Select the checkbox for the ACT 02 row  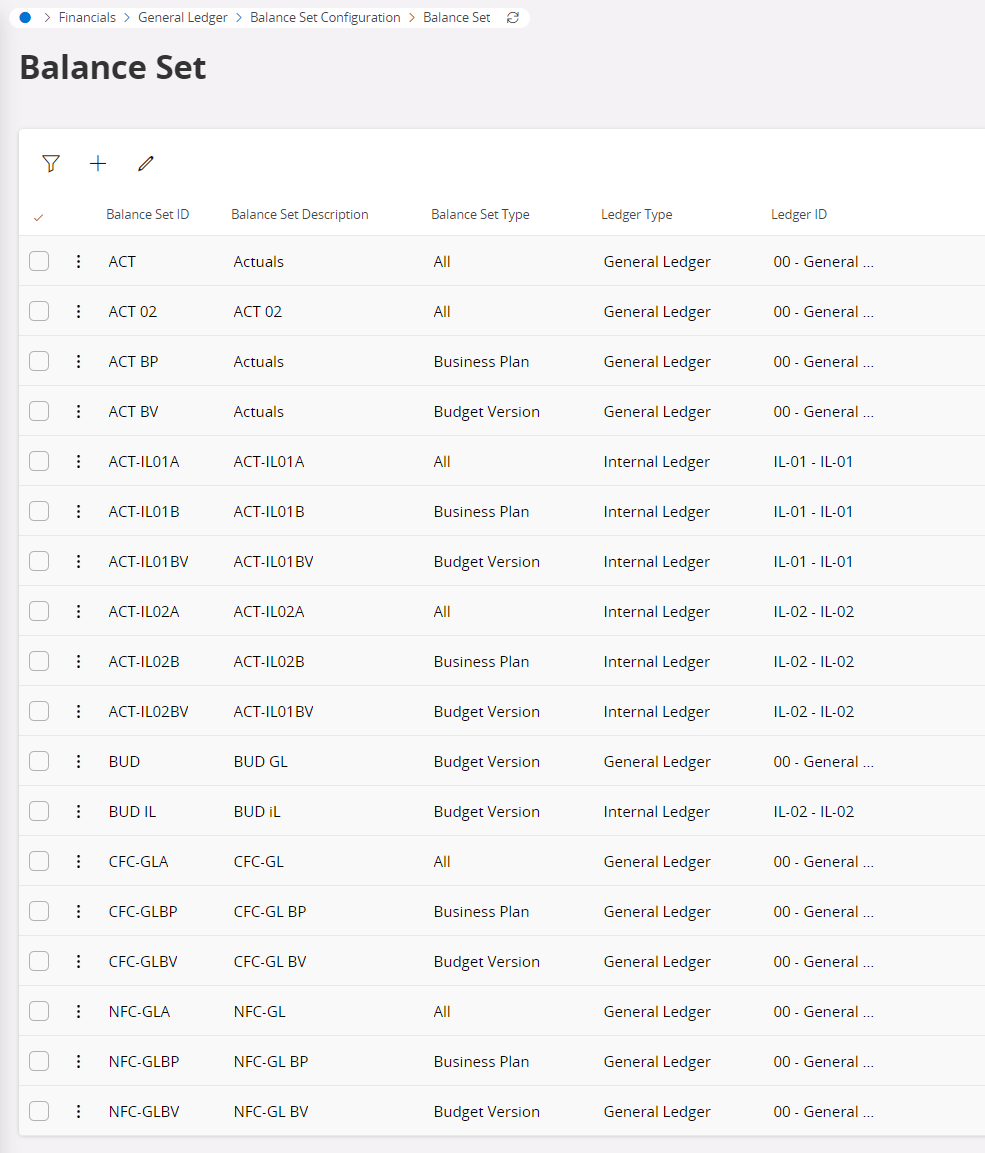tap(38, 311)
